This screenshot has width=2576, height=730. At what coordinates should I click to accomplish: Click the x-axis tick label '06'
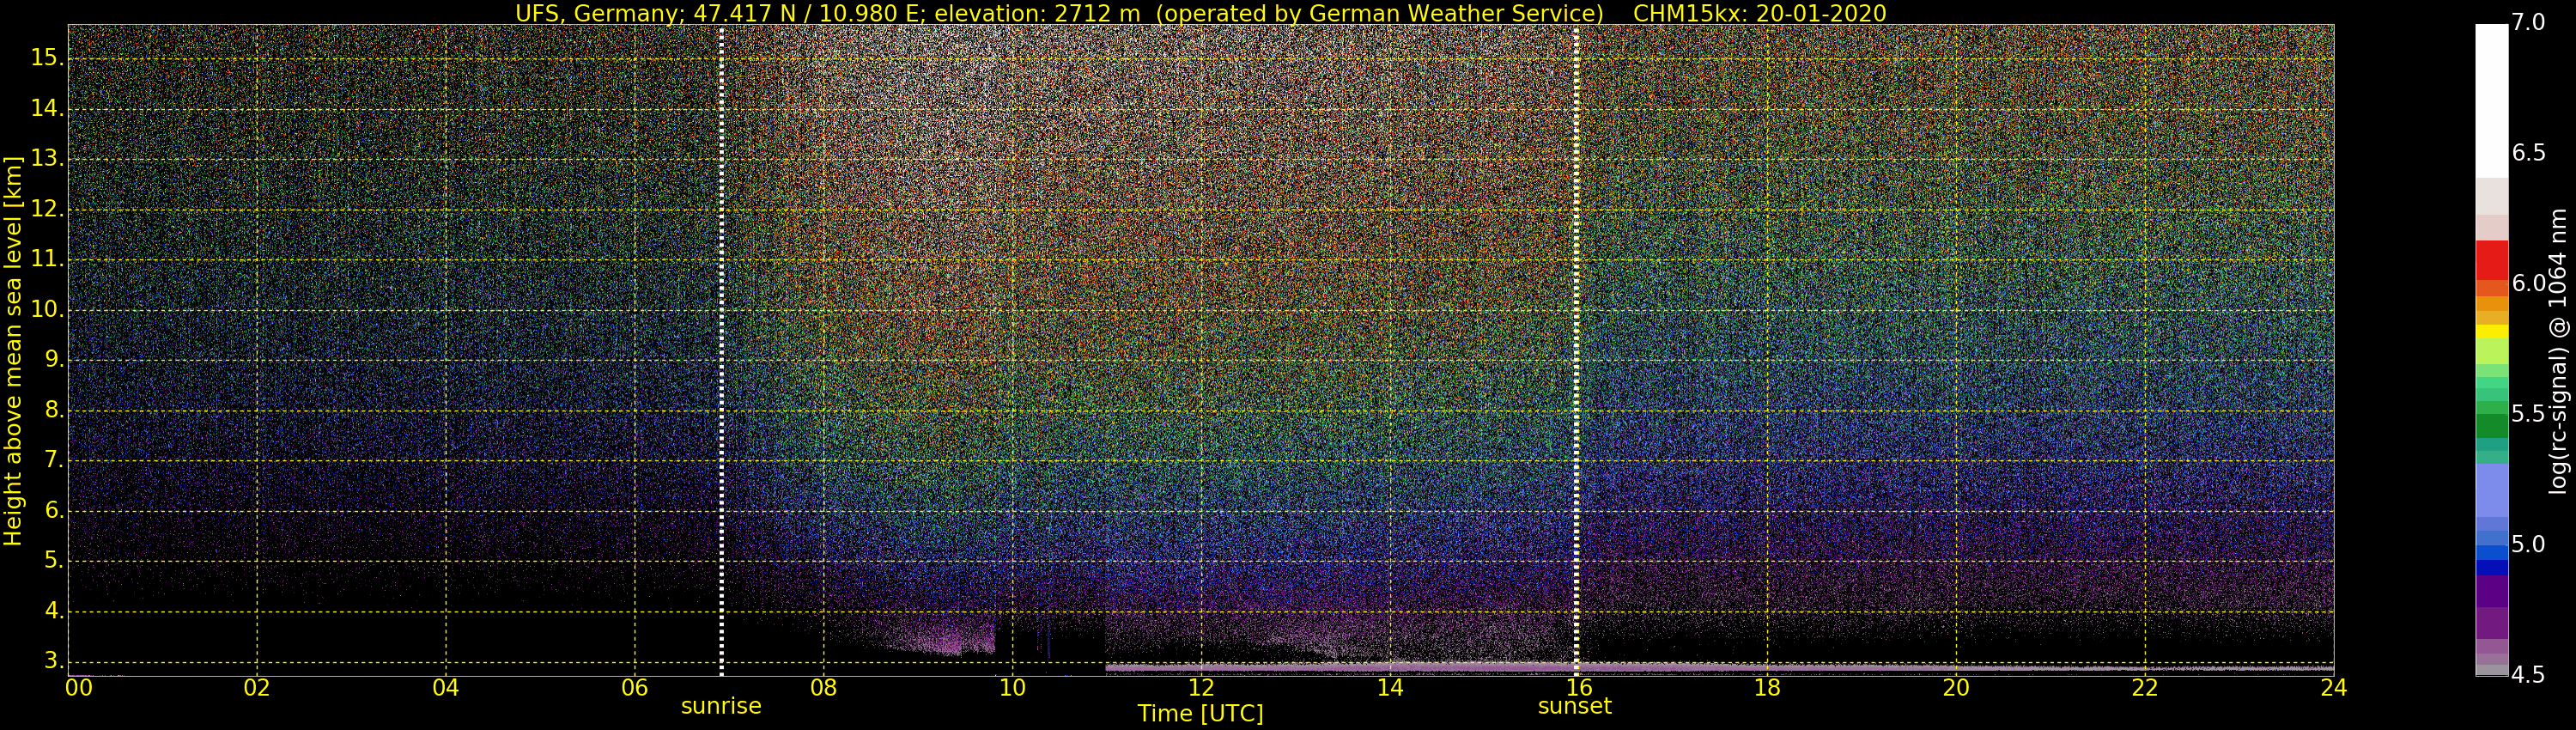point(635,688)
